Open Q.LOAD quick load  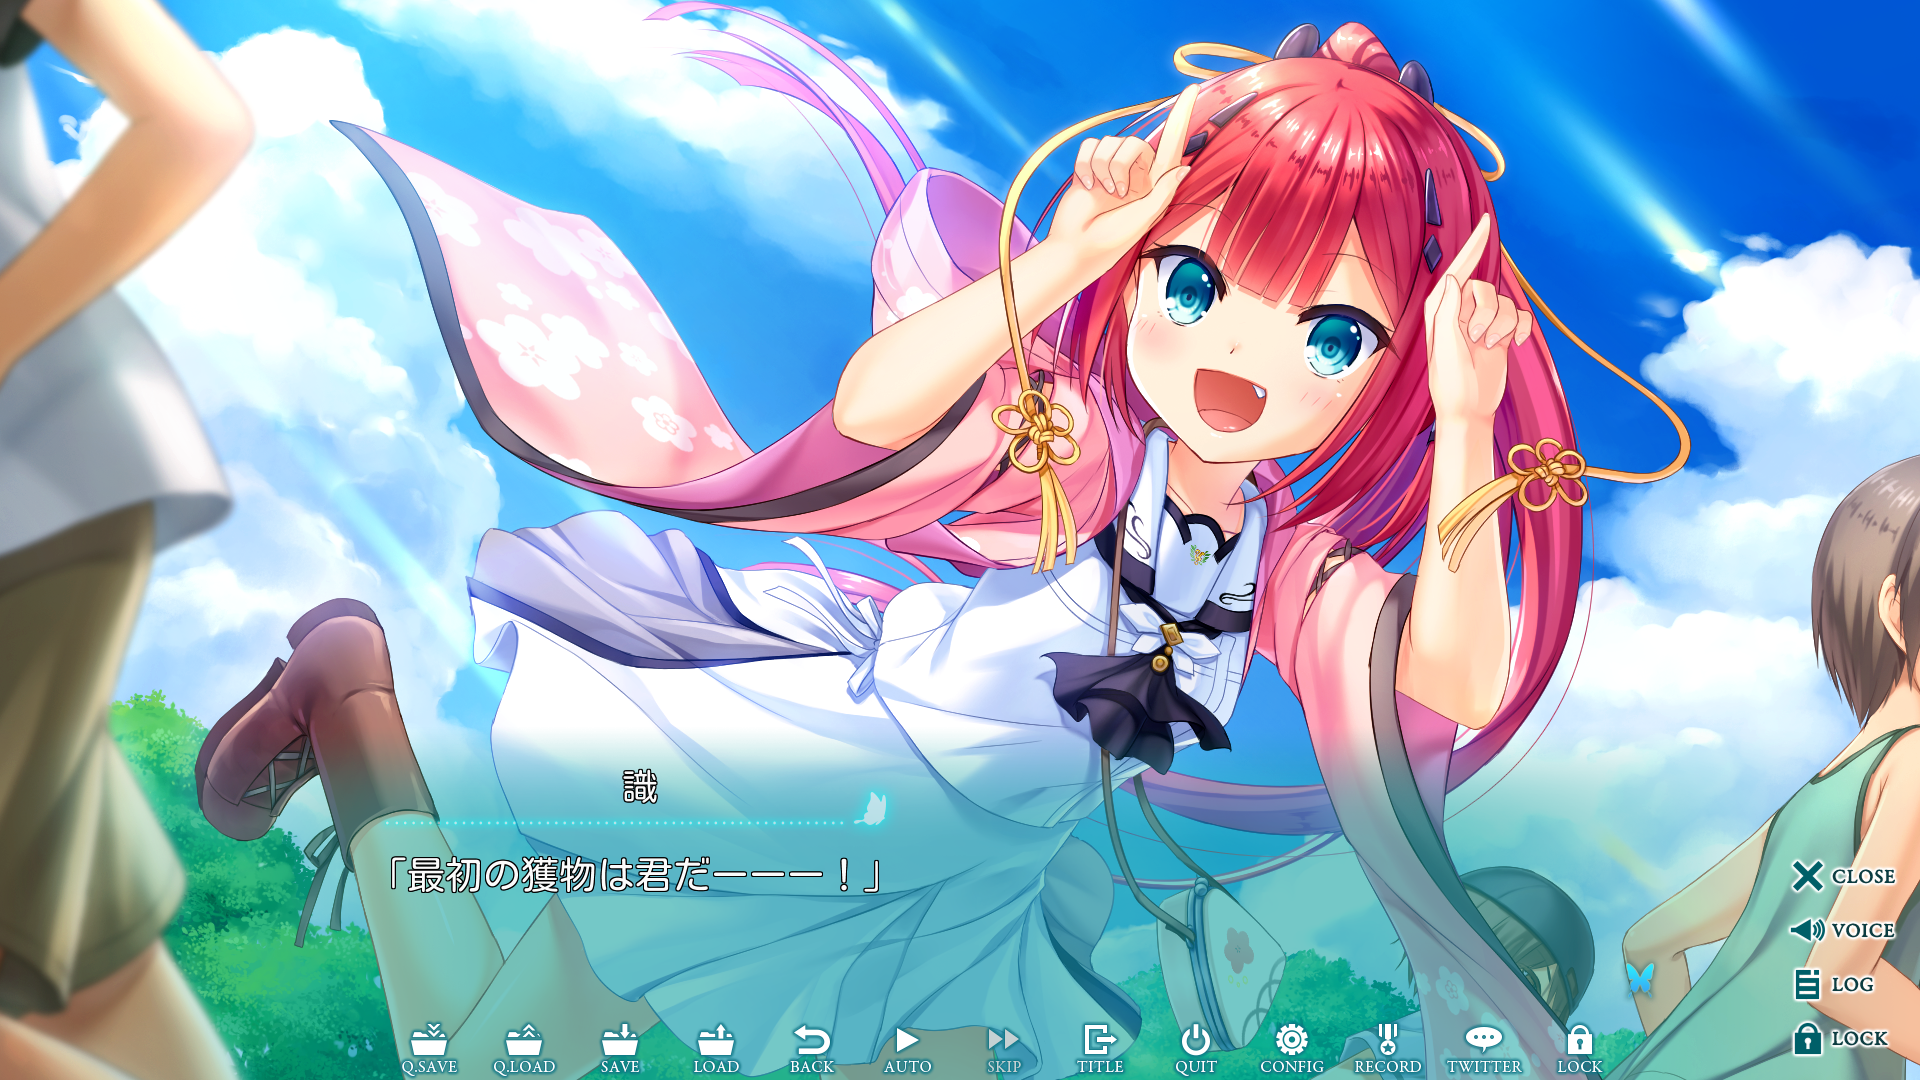pyautogui.click(x=524, y=1049)
